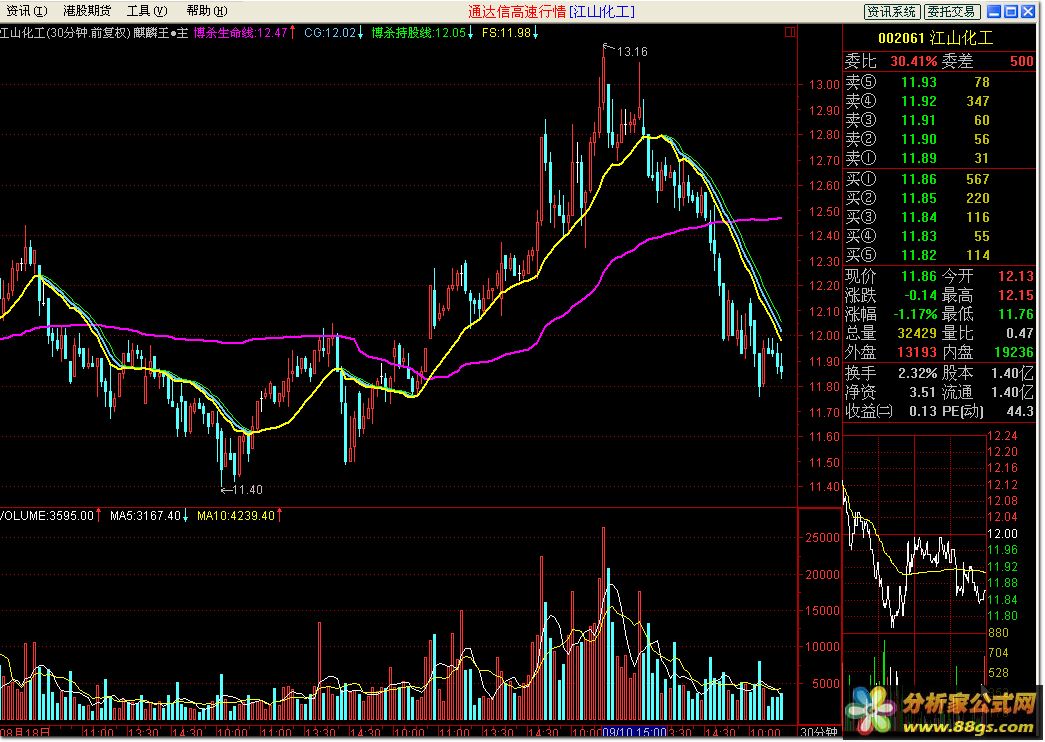Click the 最低 11.76 field

(x=987, y=314)
